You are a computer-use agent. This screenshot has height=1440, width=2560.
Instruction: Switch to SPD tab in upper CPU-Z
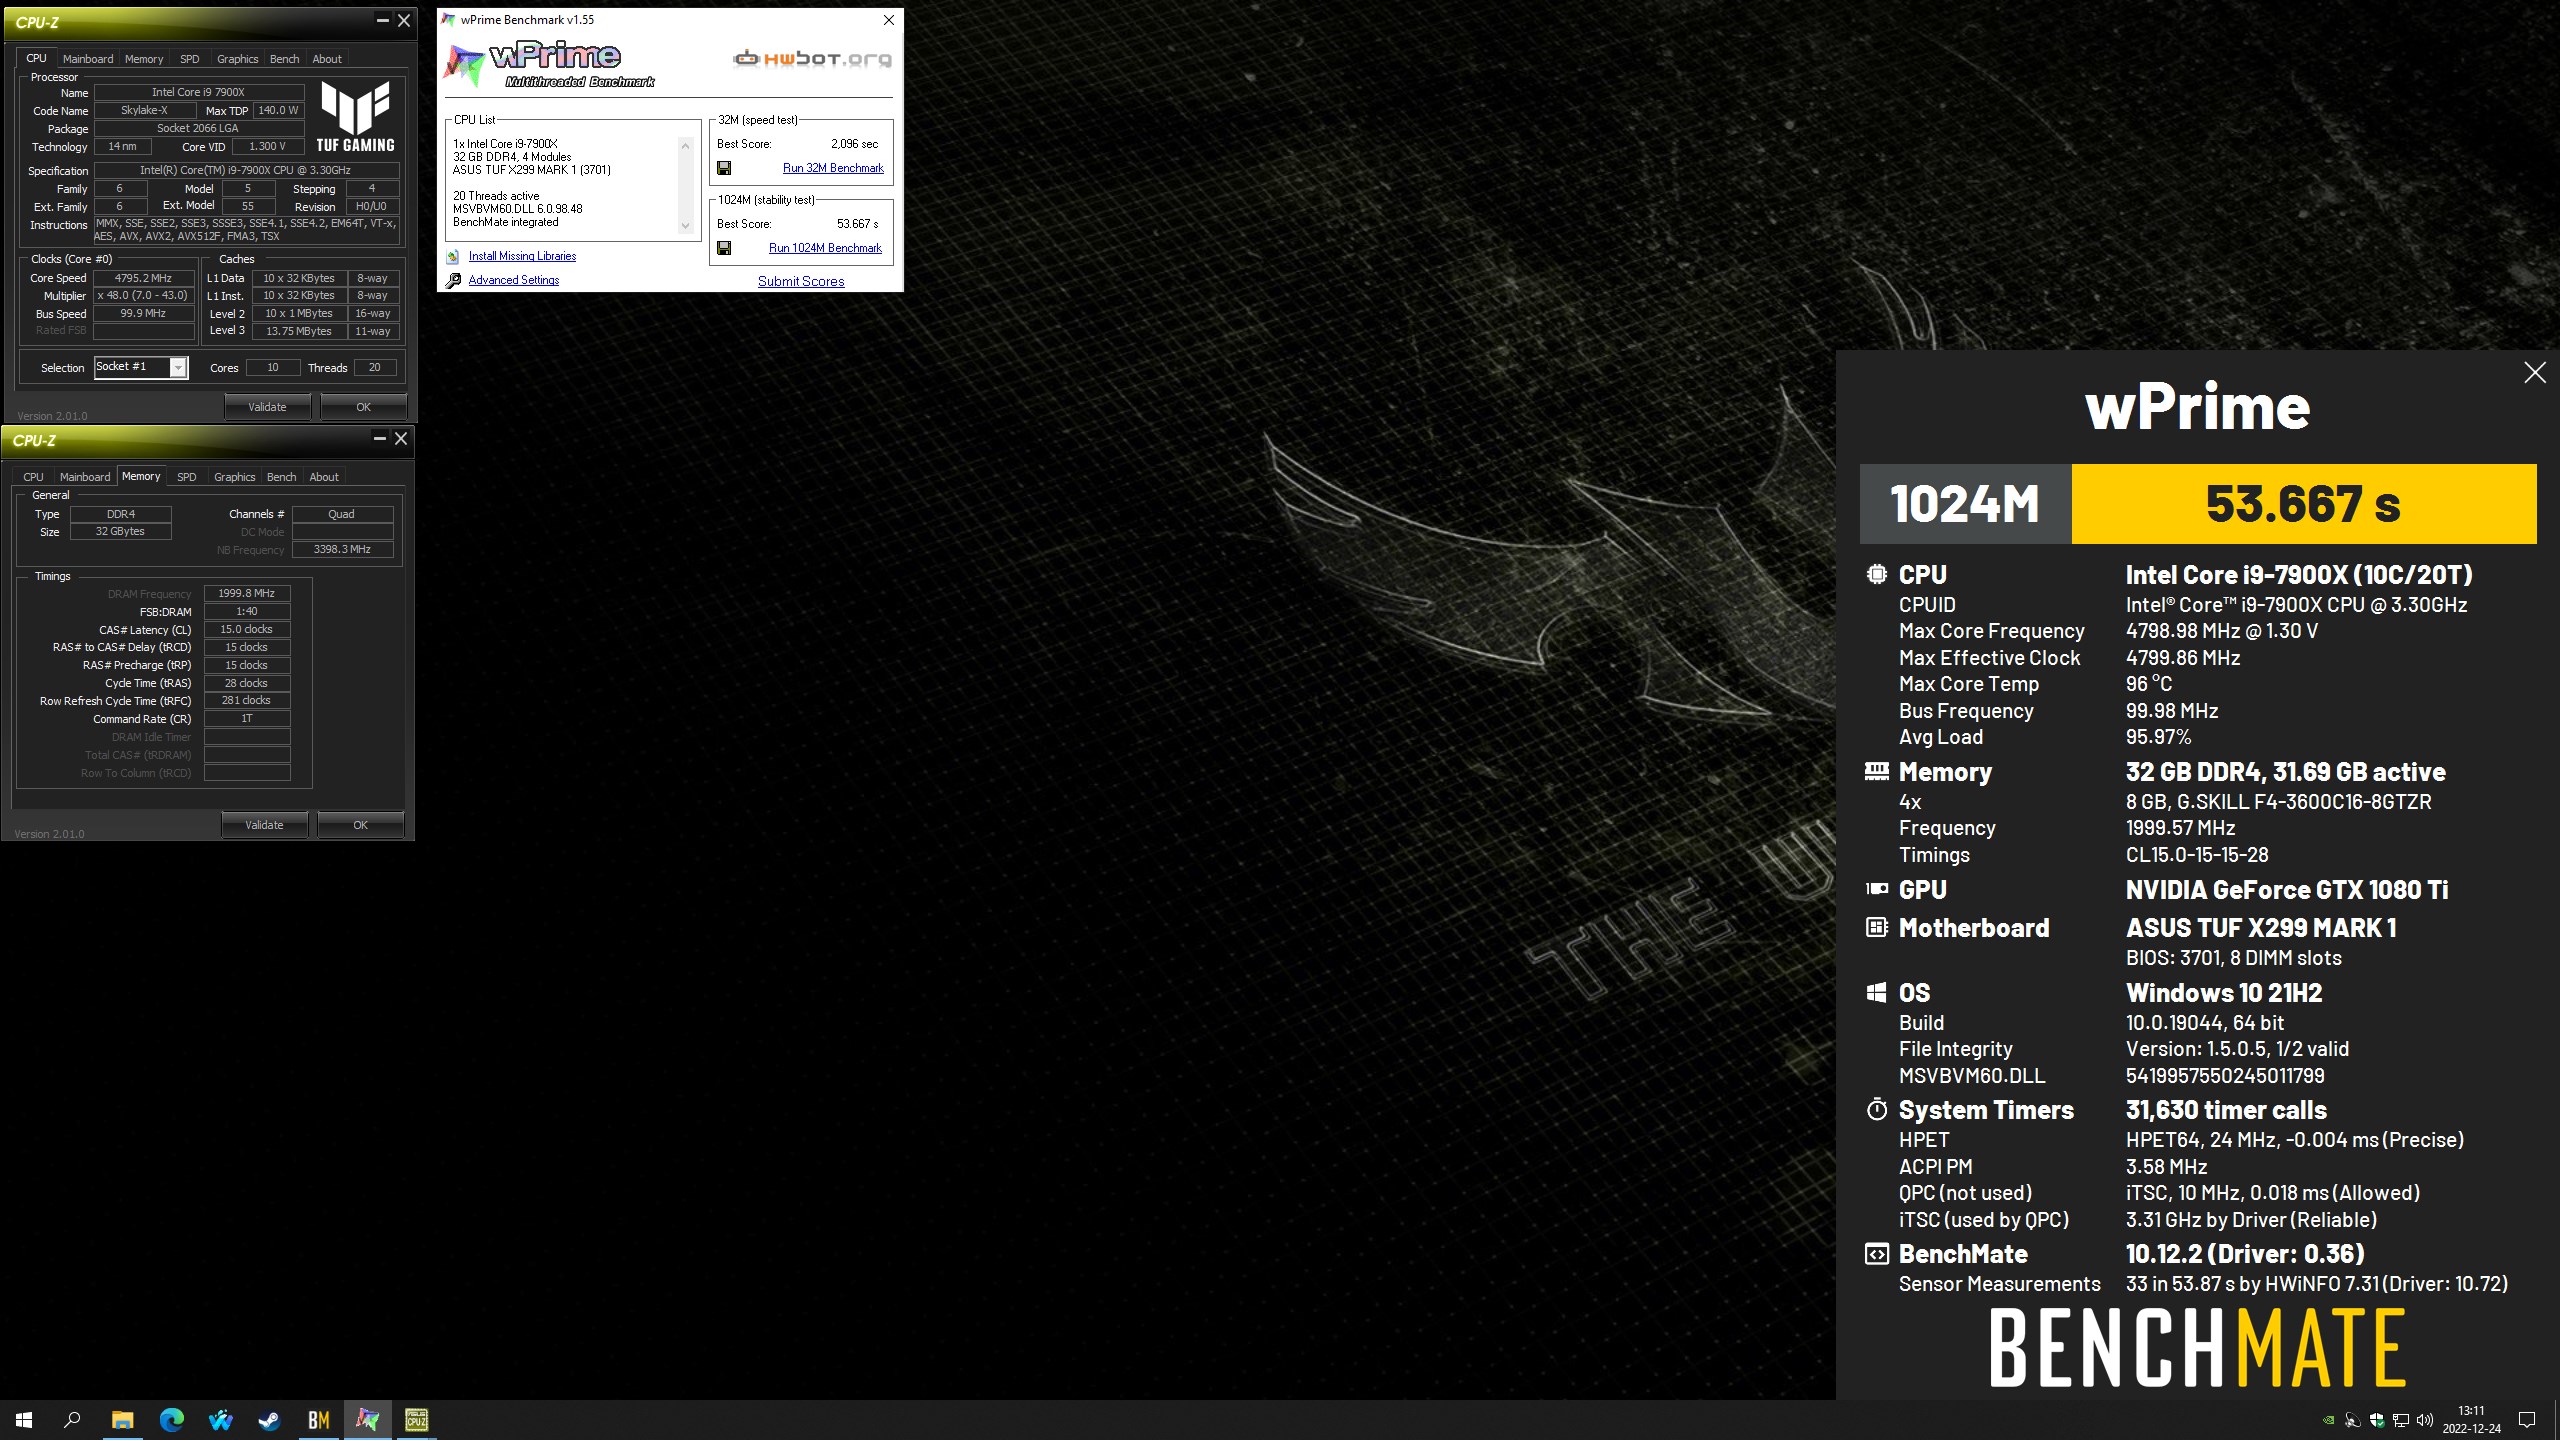coord(190,59)
